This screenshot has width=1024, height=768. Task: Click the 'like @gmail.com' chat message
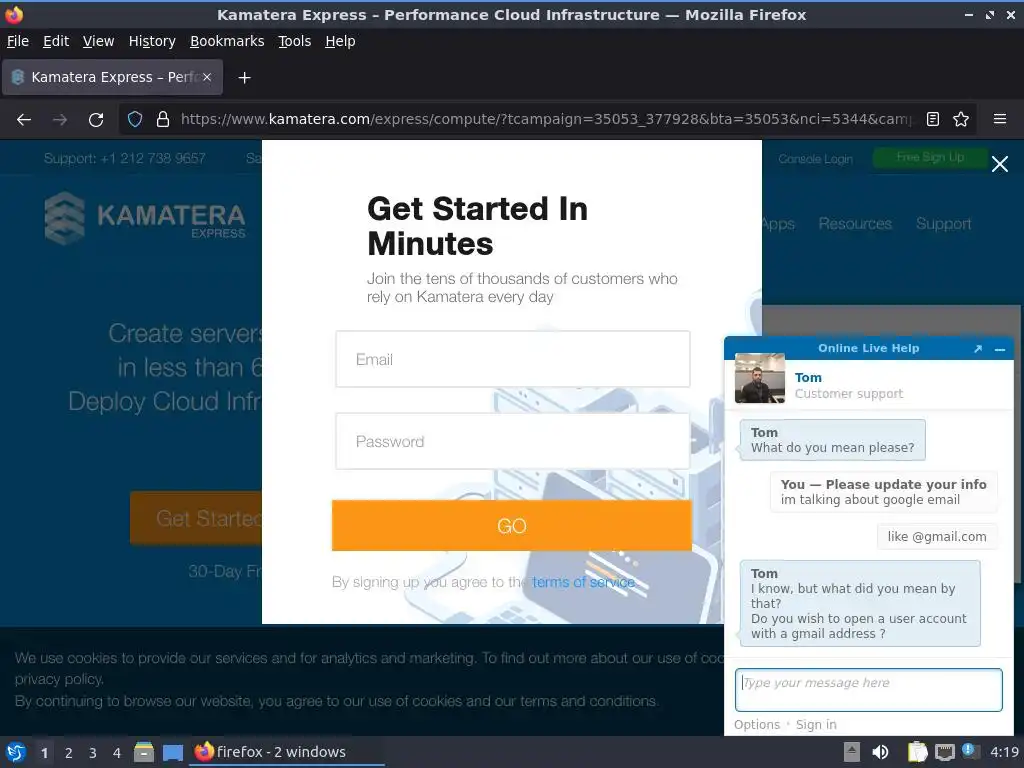coord(937,537)
